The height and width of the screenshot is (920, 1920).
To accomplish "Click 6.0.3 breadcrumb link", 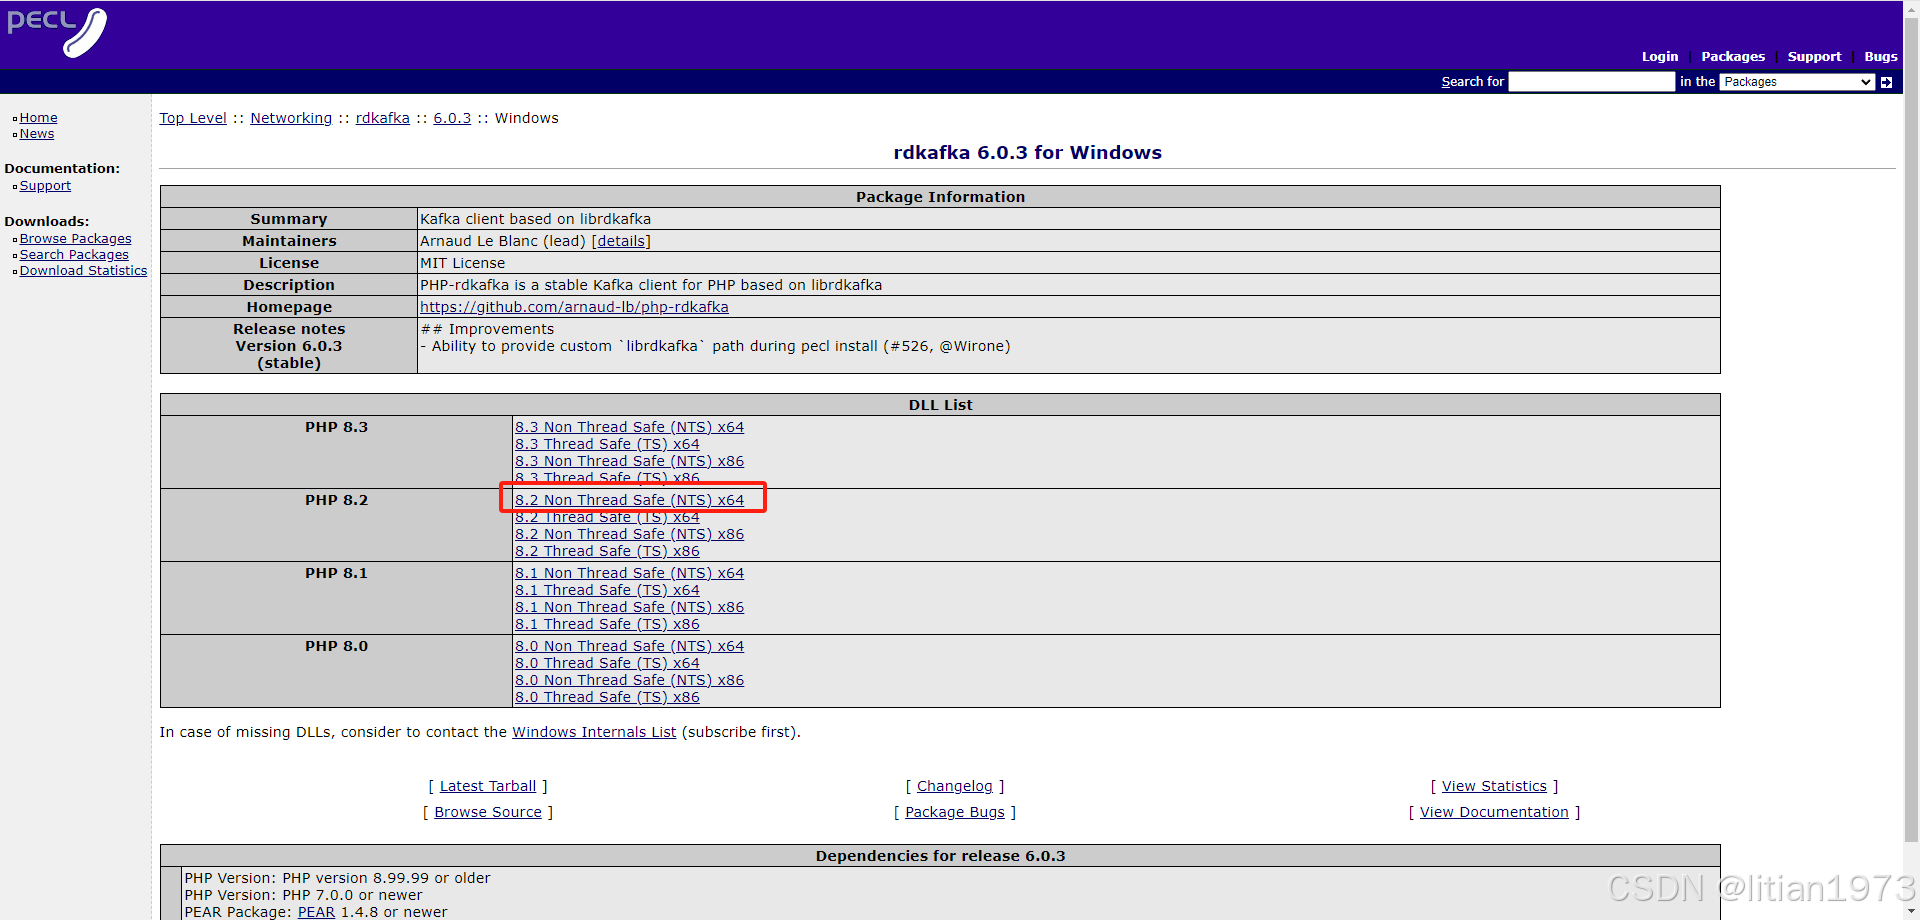I will tap(452, 118).
